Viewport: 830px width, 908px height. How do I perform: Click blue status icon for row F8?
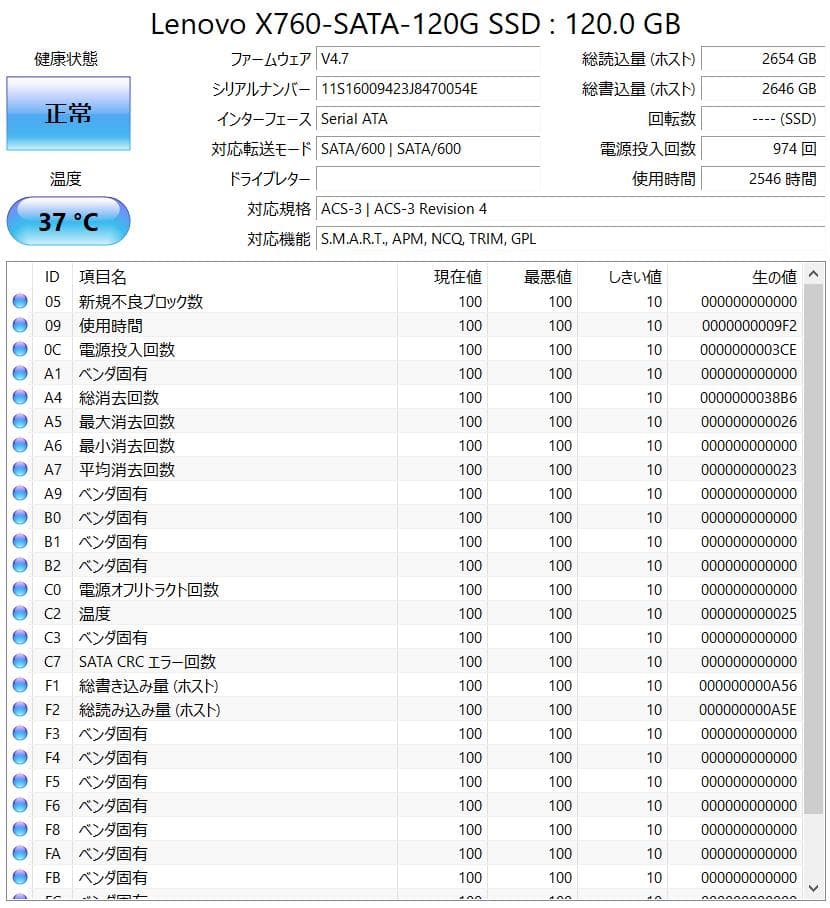(20, 830)
